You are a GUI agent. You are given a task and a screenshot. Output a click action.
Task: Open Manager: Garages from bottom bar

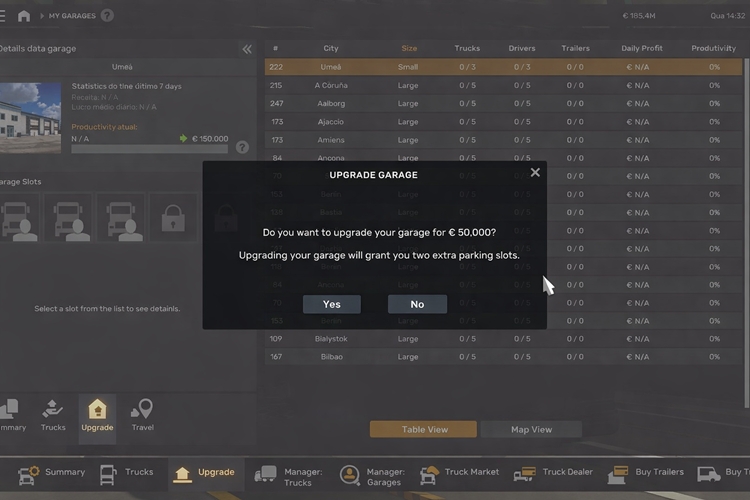[x=374, y=476]
